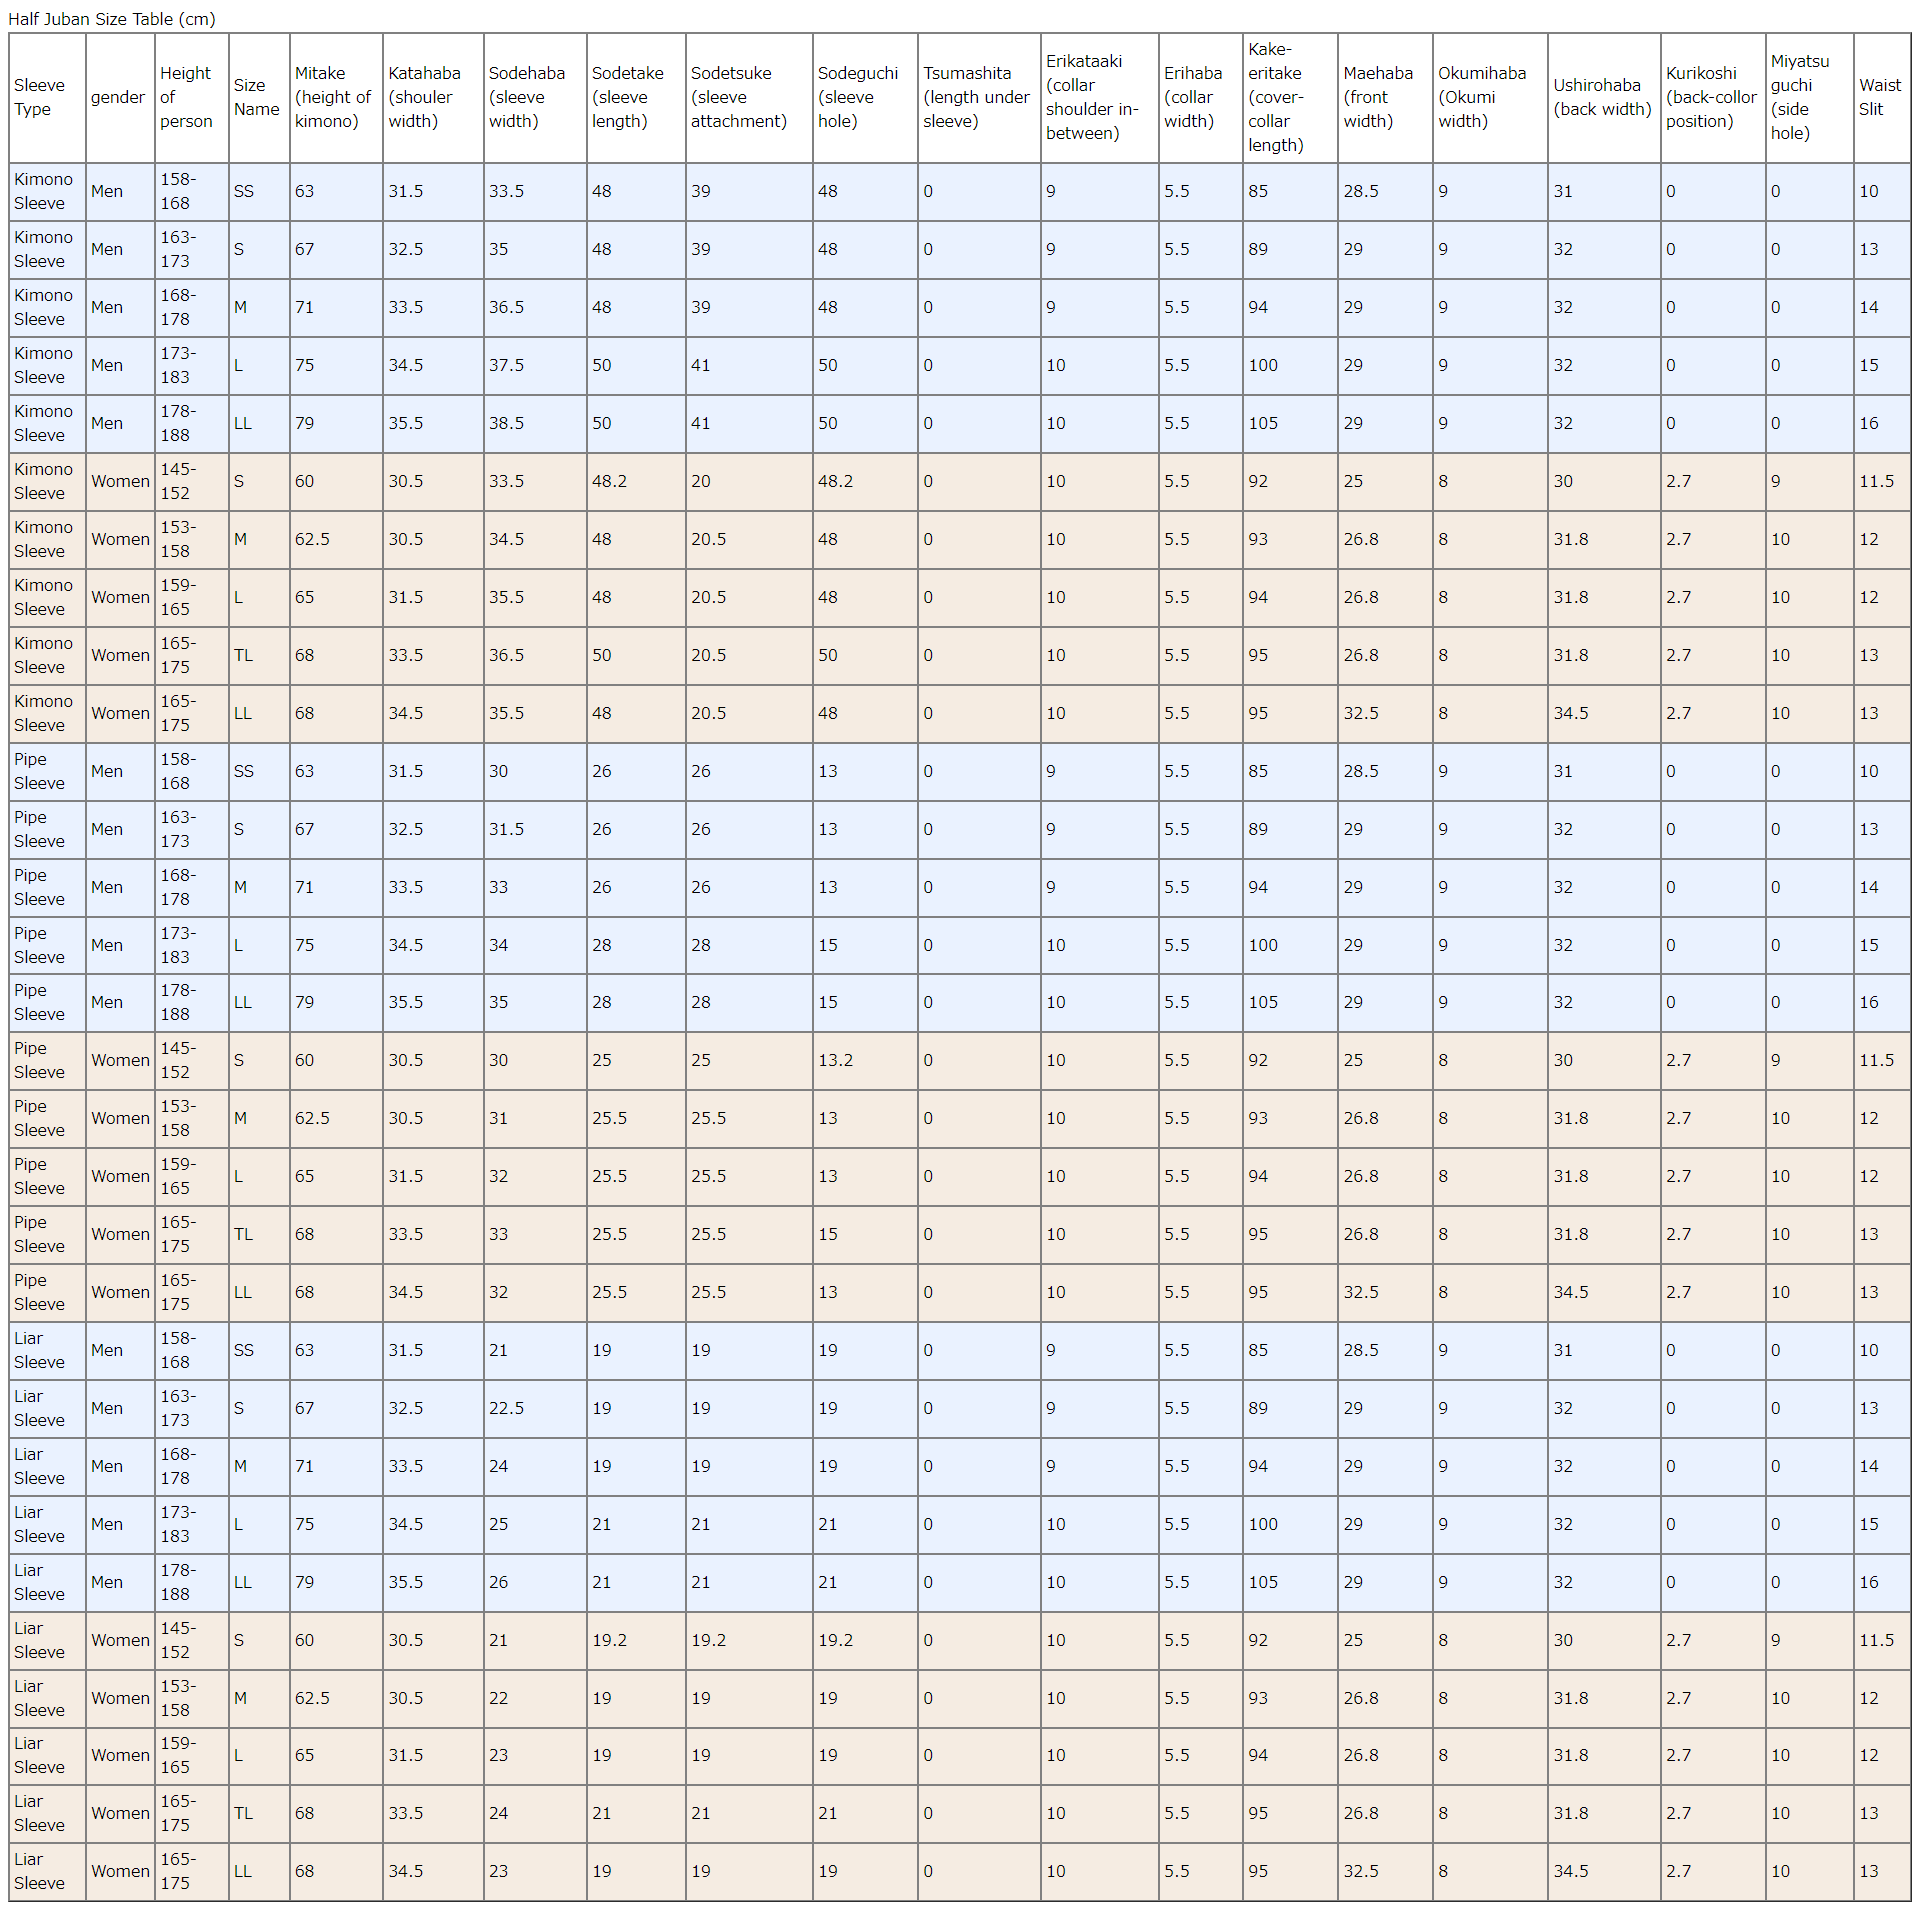This screenshot has width=1920, height=1912.
Task: Click the 'Sodeguchi (sleeve hole)' header
Action: [858, 97]
